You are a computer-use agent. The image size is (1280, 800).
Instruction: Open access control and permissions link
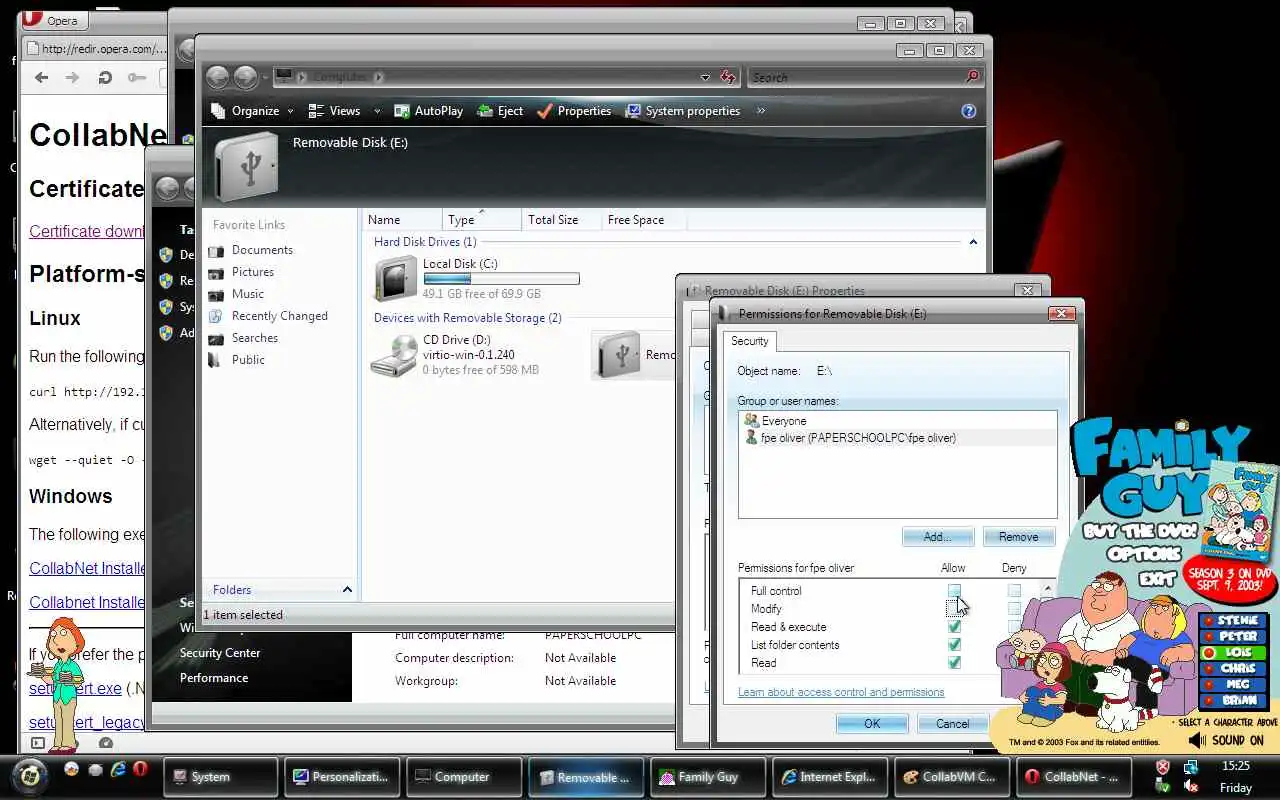click(x=840, y=692)
